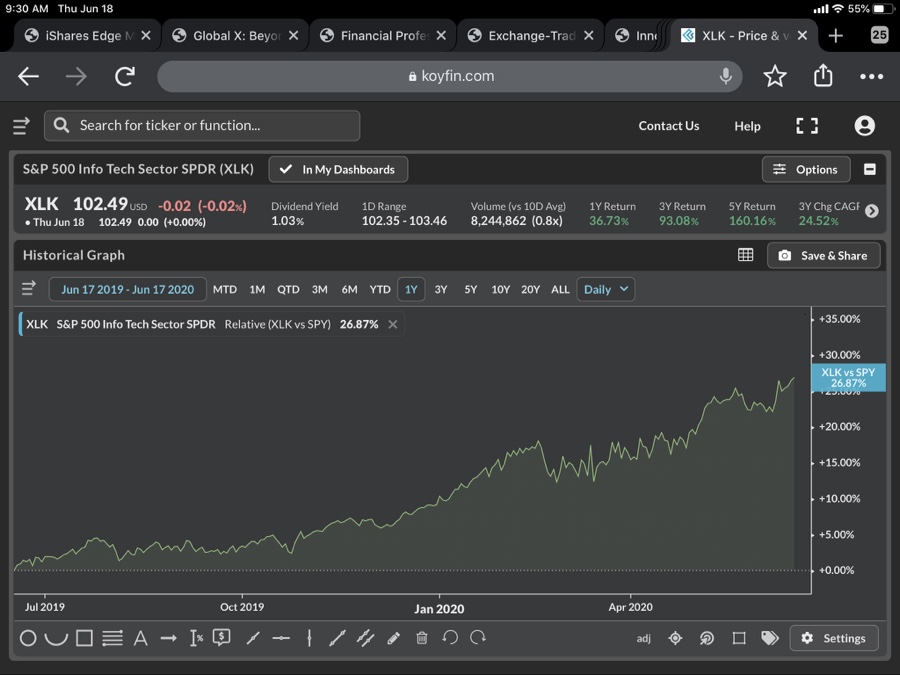
Task: Select the 1M range
Action: (257, 289)
